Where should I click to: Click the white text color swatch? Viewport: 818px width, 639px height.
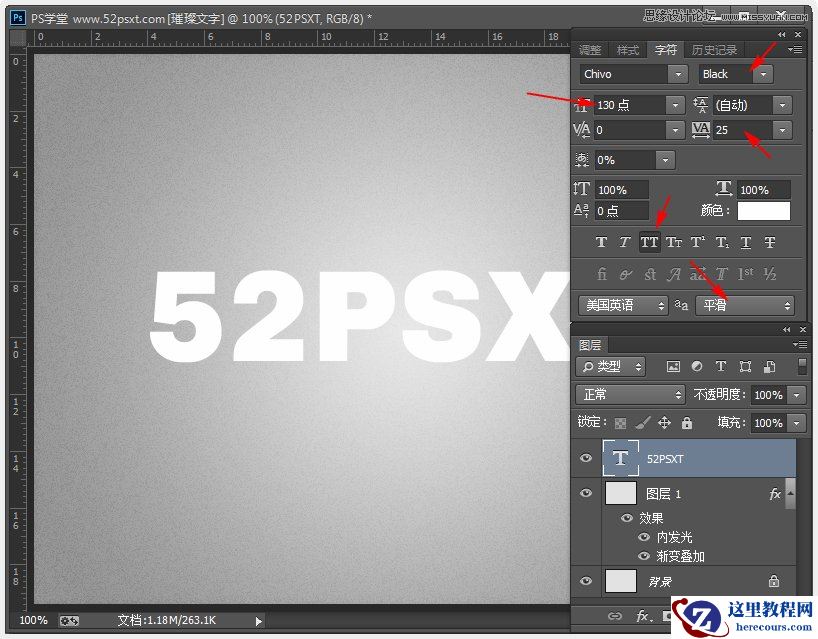click(764, 210)
